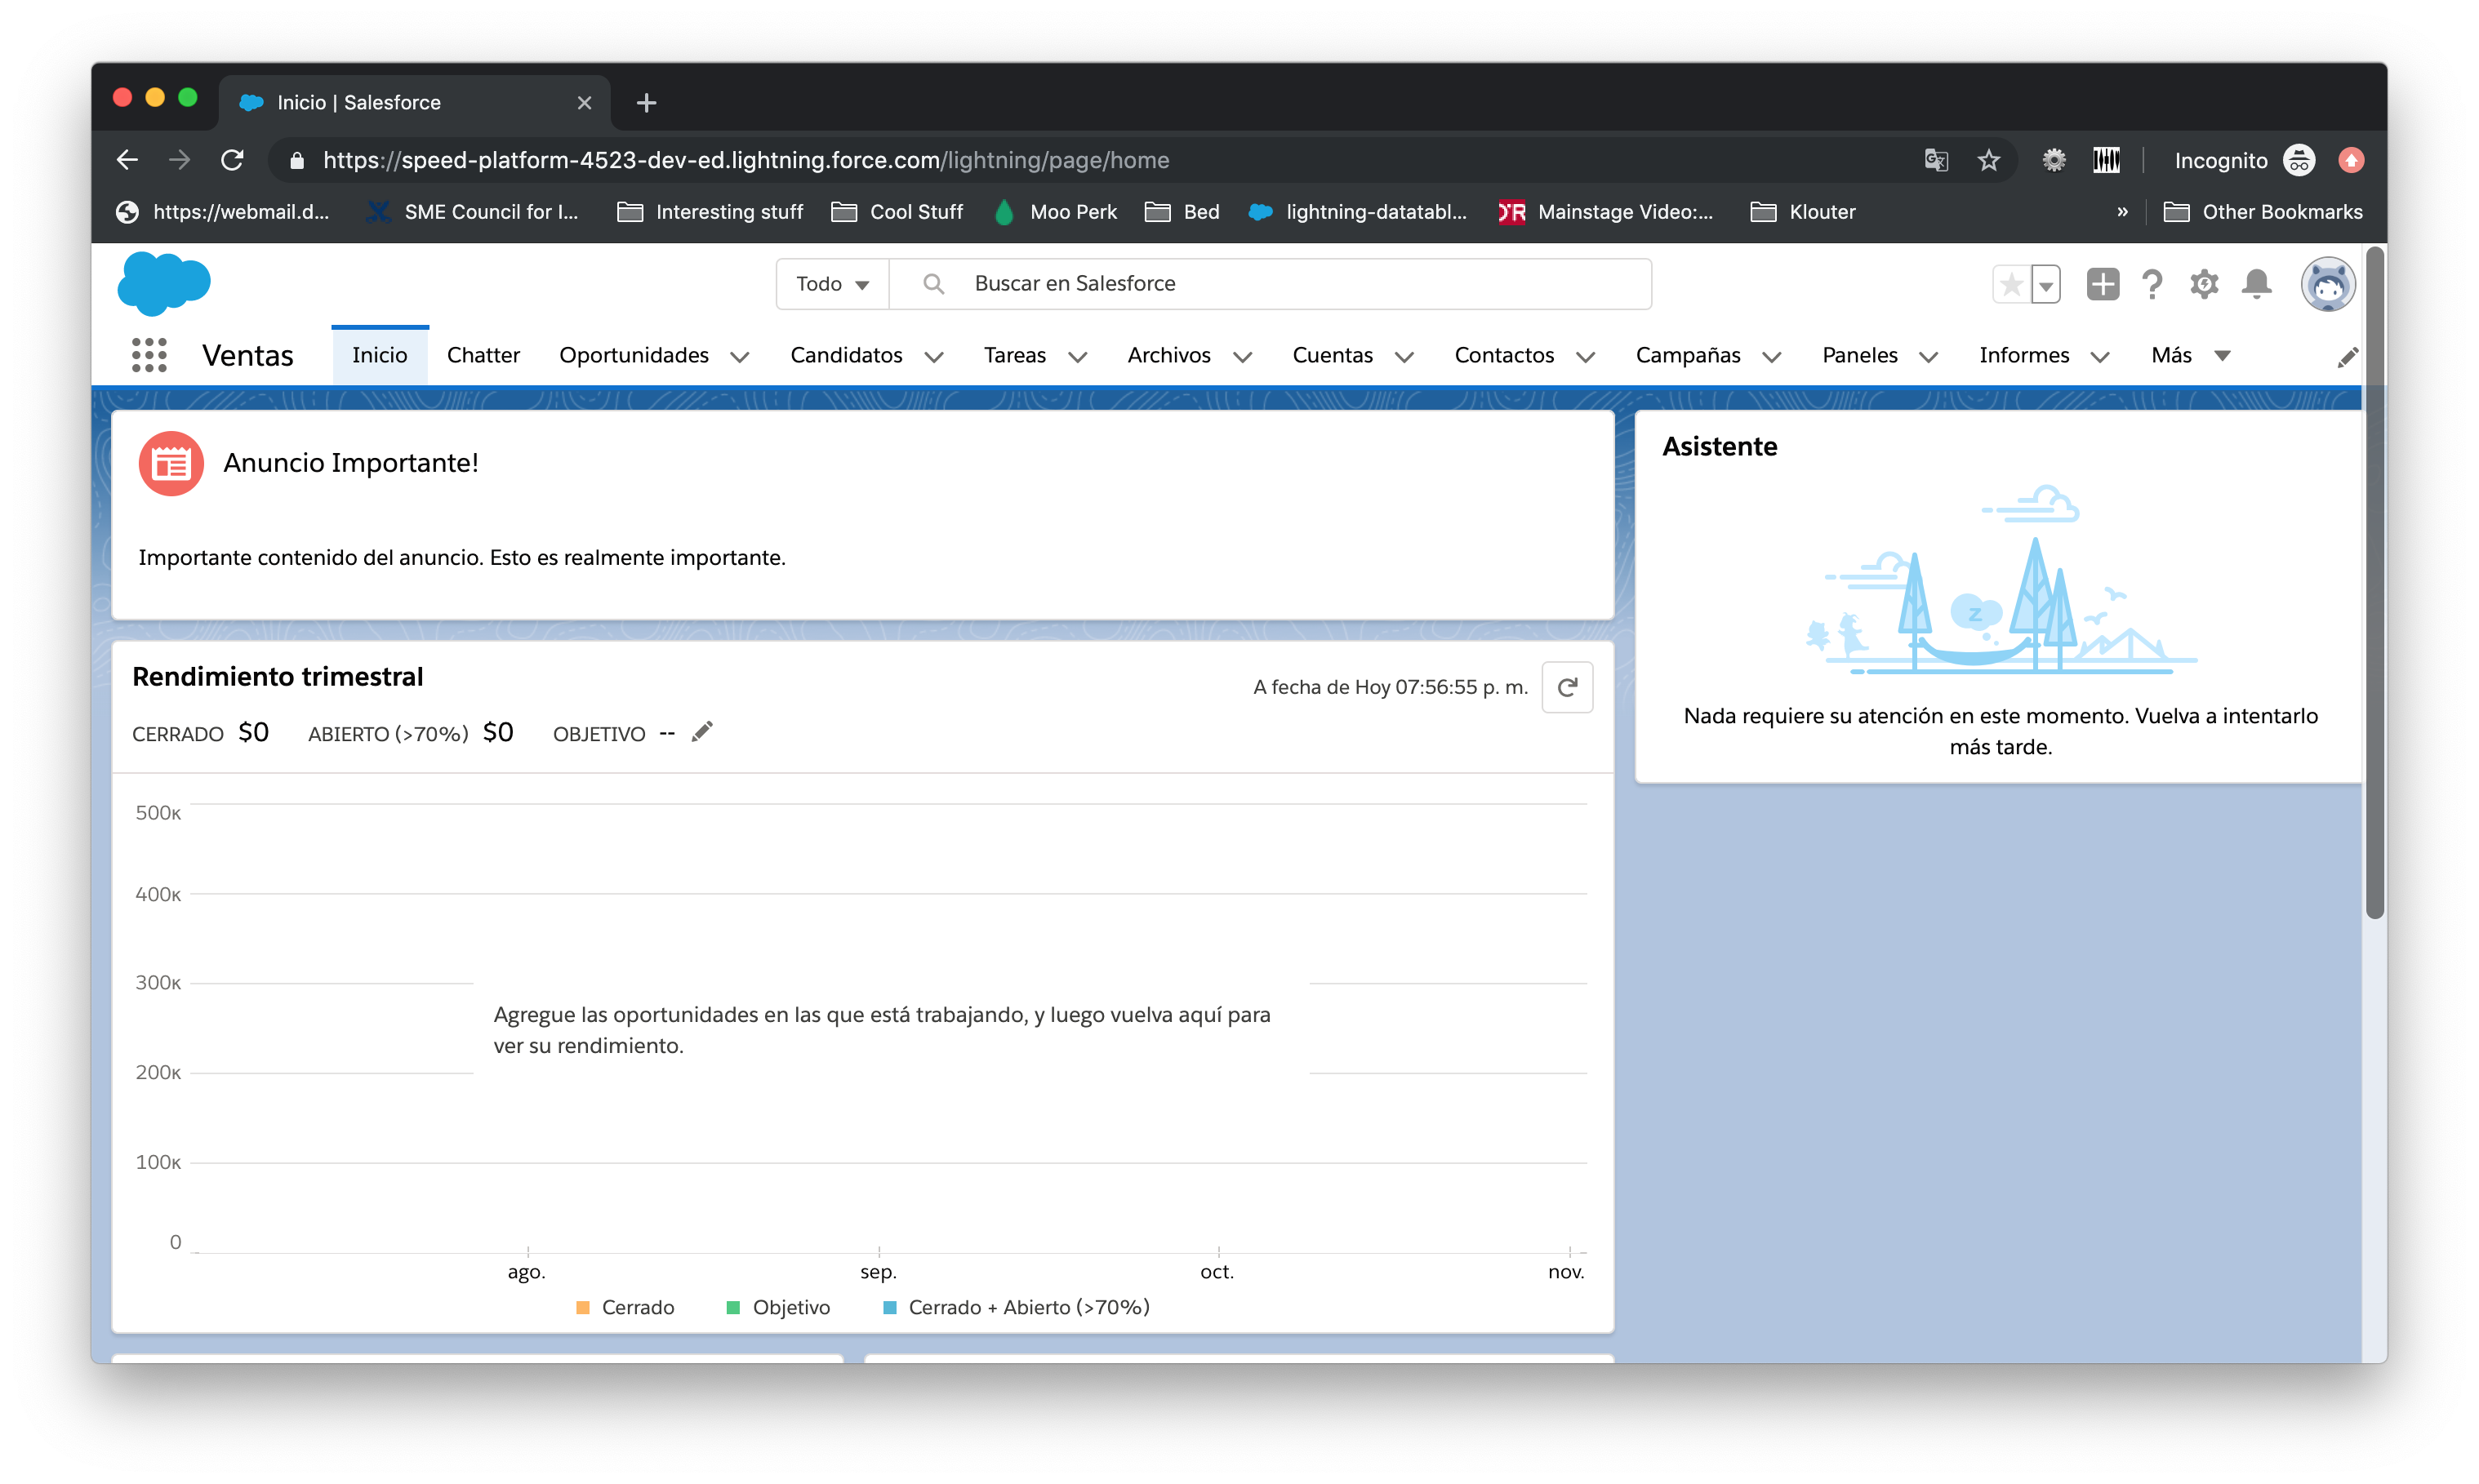Open the Todo search scope dropdown
The height and width of the screenshot is (1484, 2479).
pyautogui.click(x=832, y=284)
